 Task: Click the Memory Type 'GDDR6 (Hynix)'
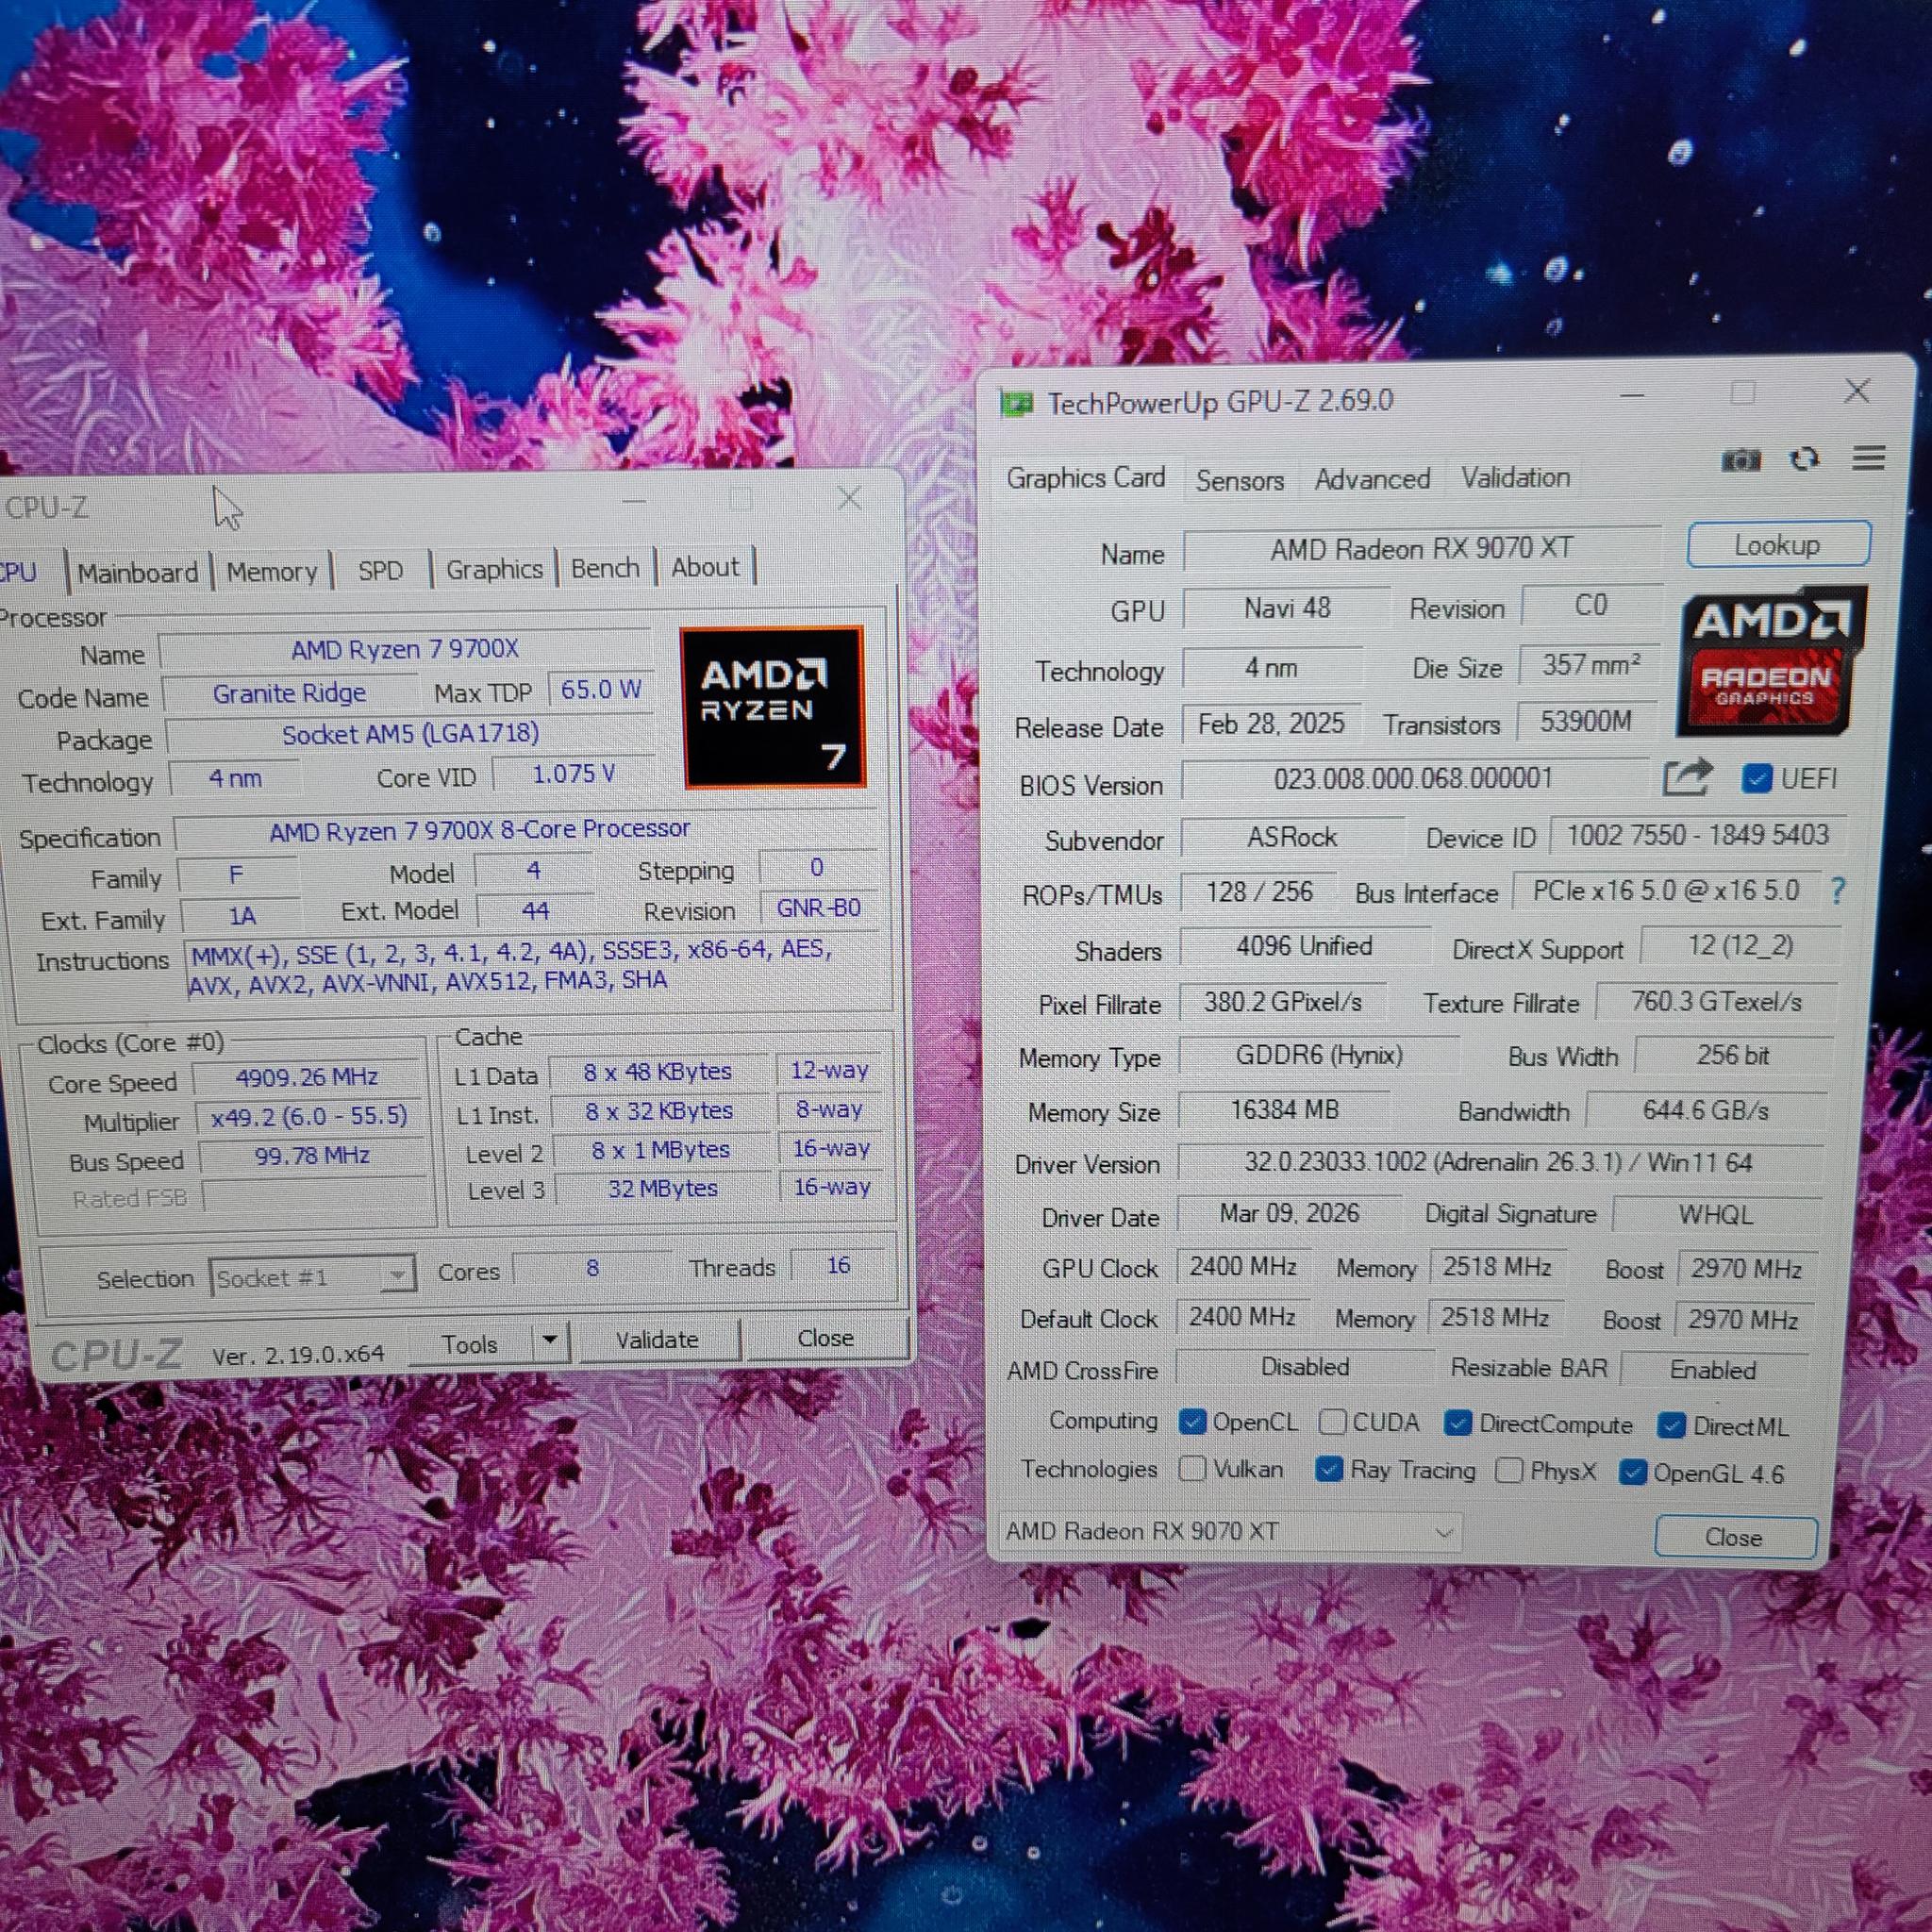[1319, 1055]
